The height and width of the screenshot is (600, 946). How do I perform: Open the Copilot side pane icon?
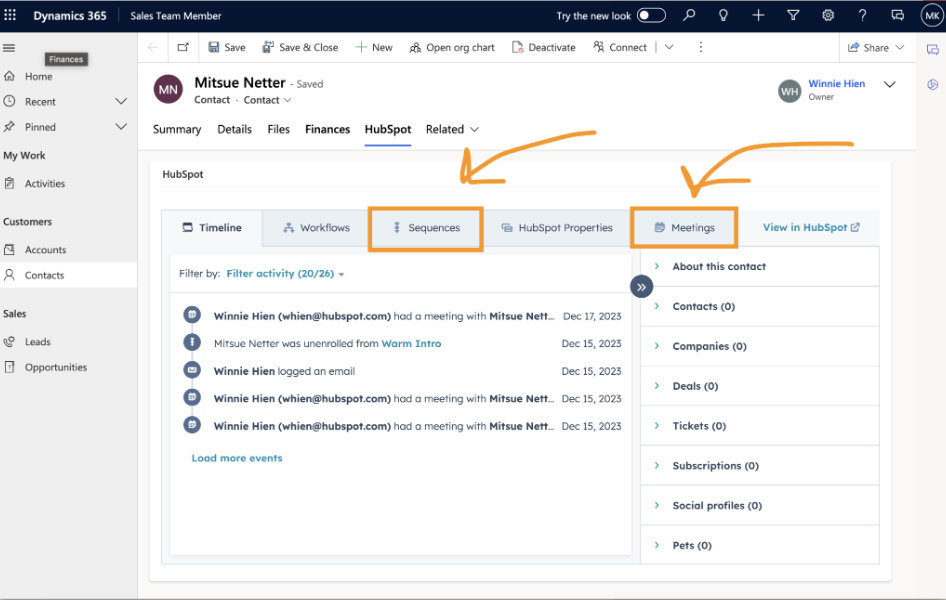[933, 84]
